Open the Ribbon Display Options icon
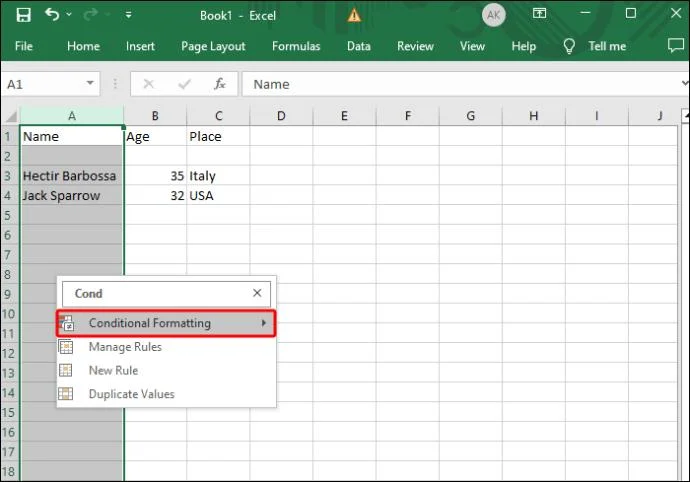The image size is (690, 482). tap(540, 15)
